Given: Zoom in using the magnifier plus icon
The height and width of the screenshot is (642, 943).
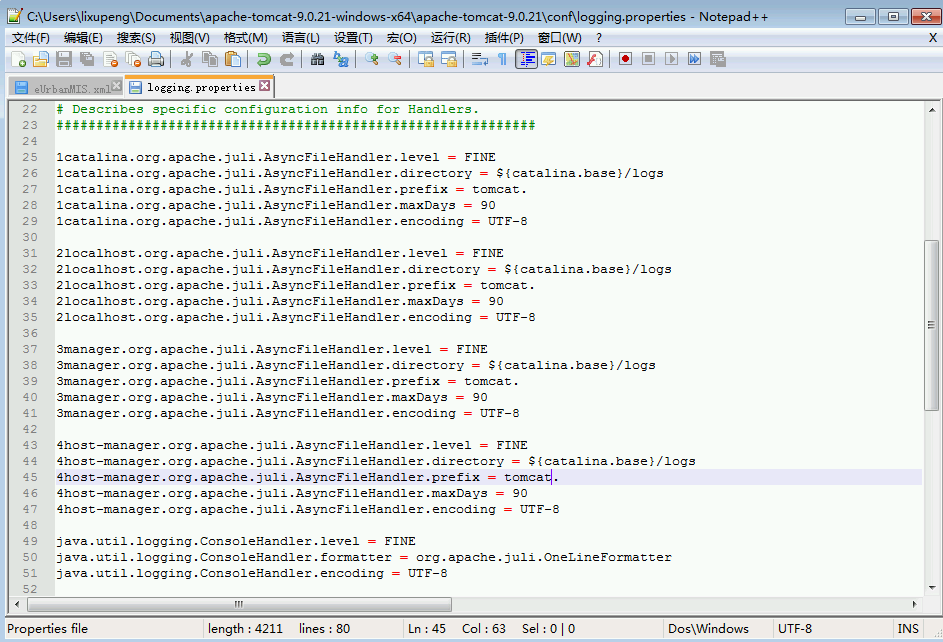Looking at the screenshot, I should click(372, 59).
